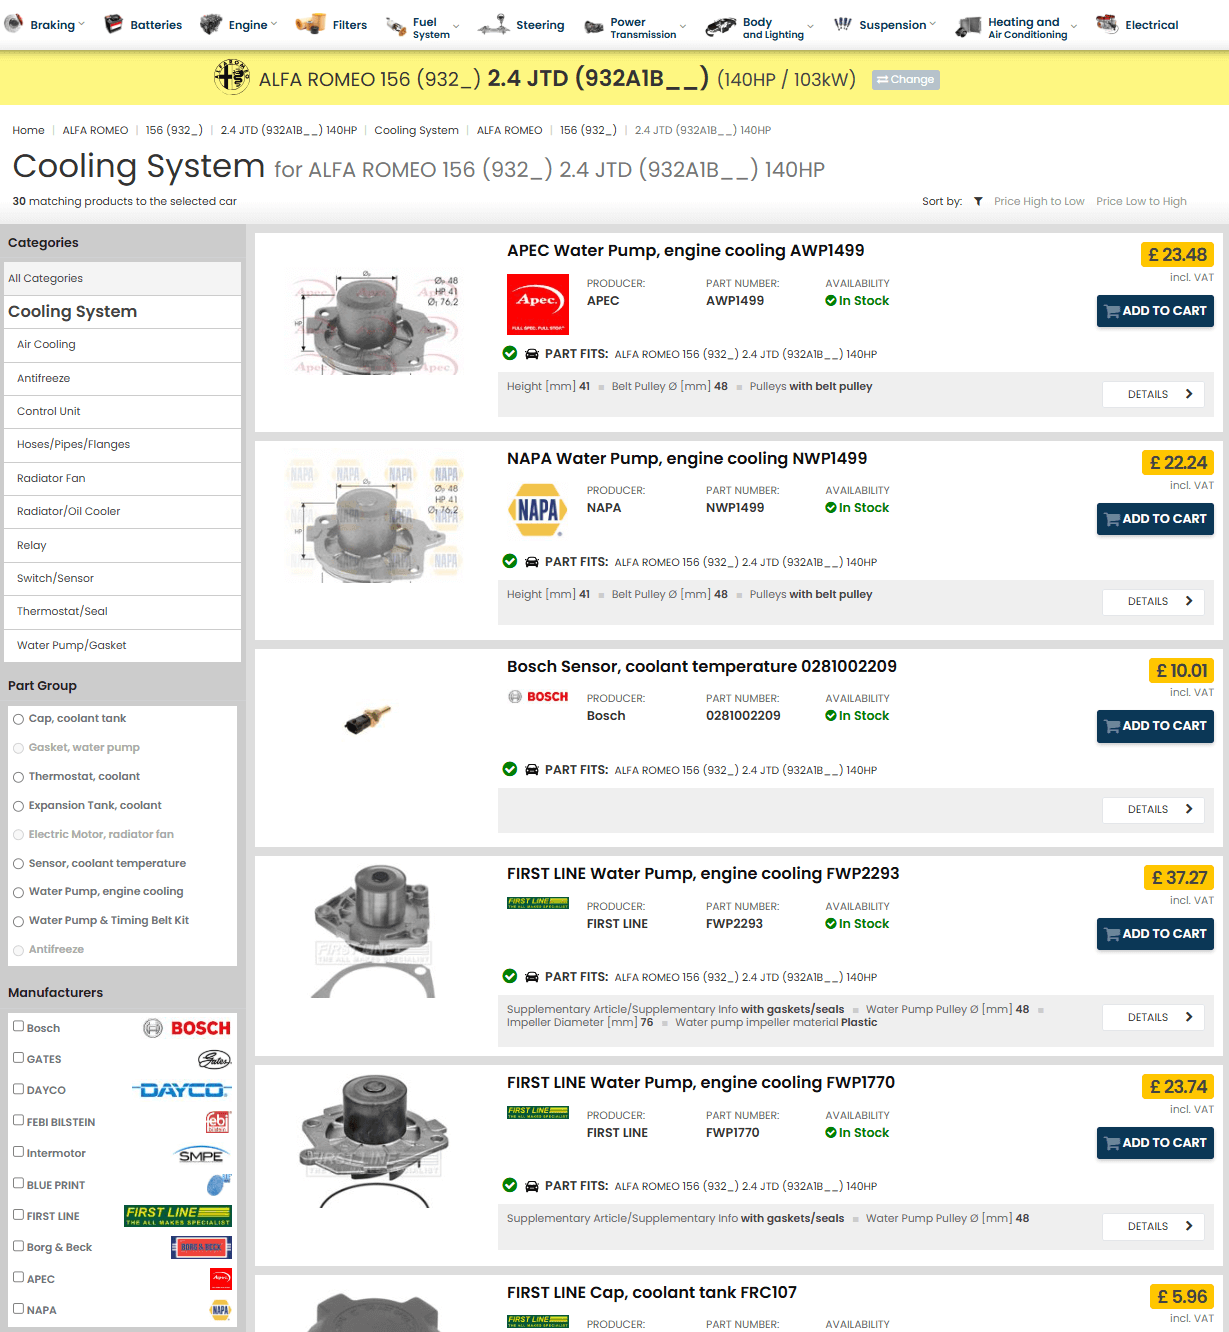The height and width of the screenshot is (1332, 1229).
Task: Click the Borg & Beck logo
Action: [201, 1247]
